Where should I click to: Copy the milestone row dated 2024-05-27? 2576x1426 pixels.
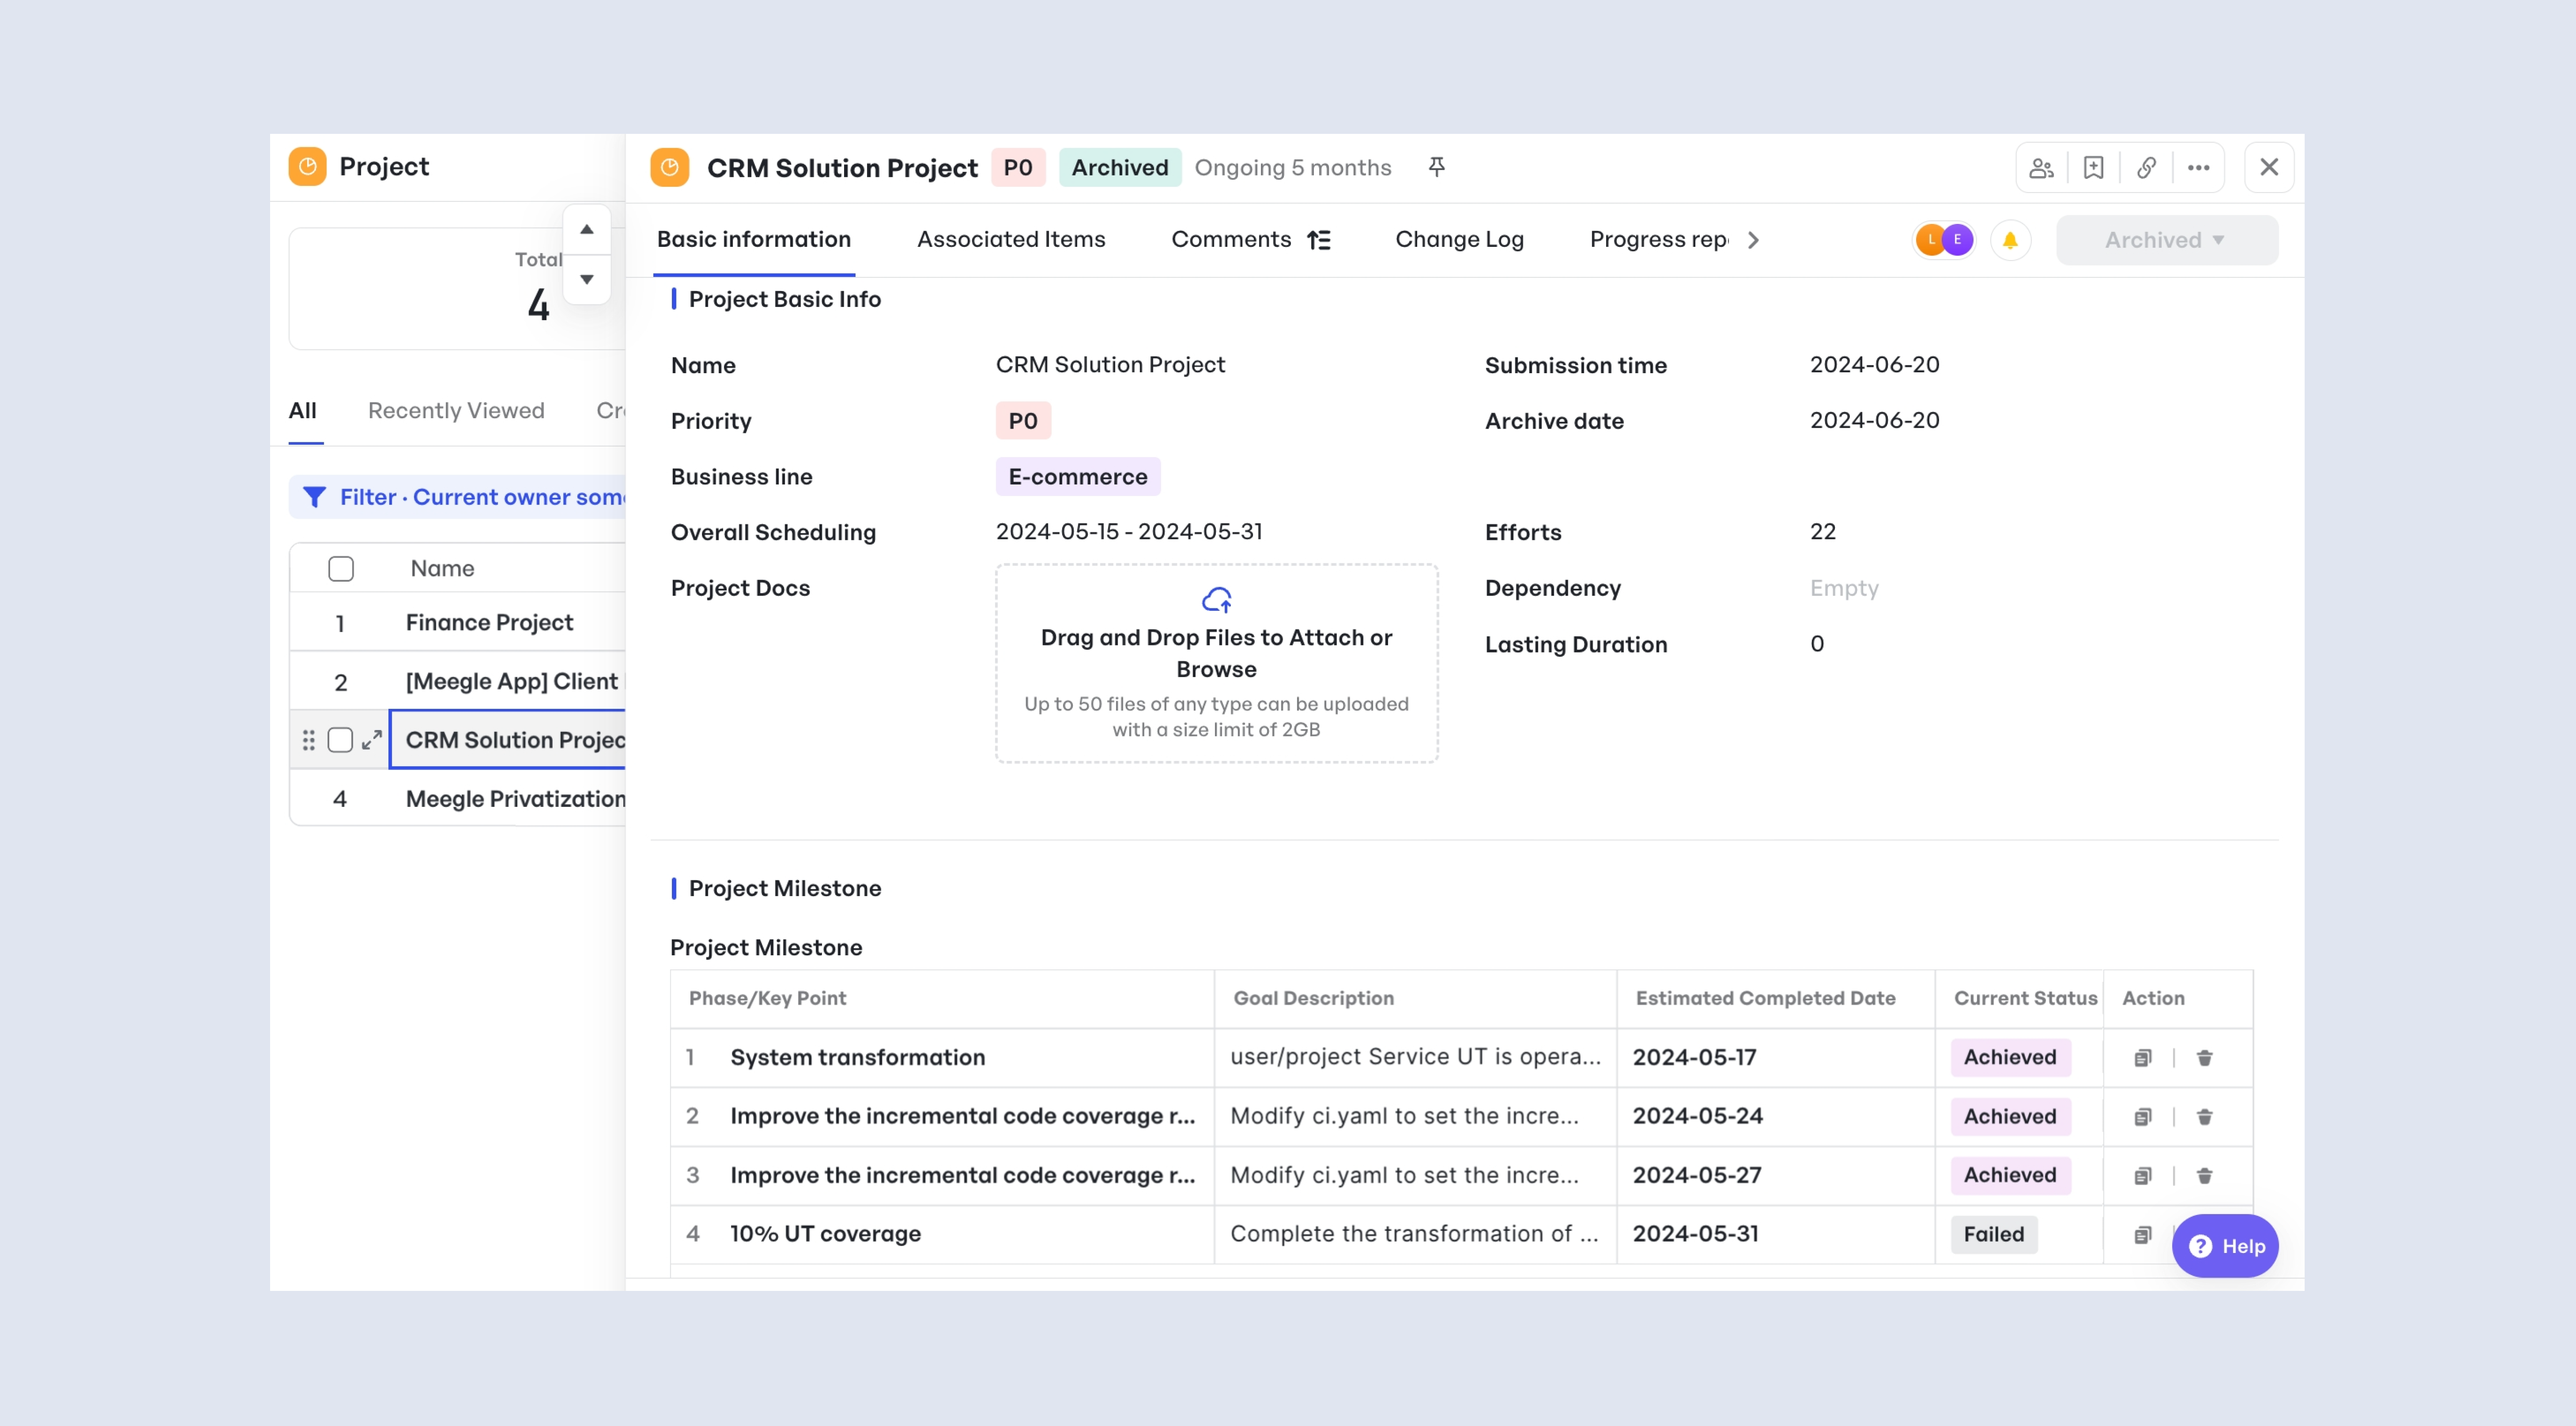point(2142,1176)
